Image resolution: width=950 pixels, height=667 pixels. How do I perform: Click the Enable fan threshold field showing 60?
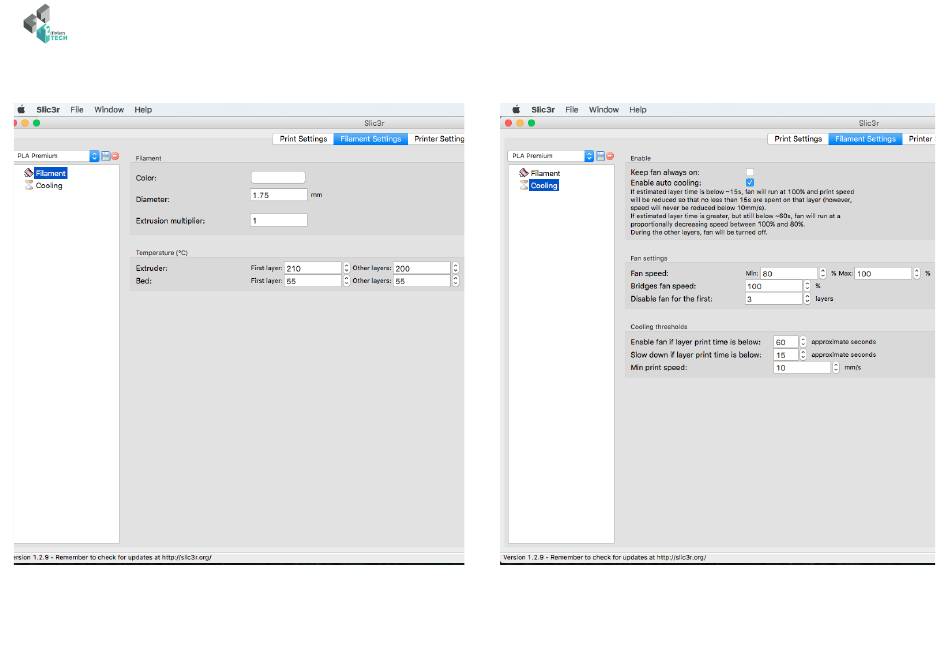pos(786,342)
